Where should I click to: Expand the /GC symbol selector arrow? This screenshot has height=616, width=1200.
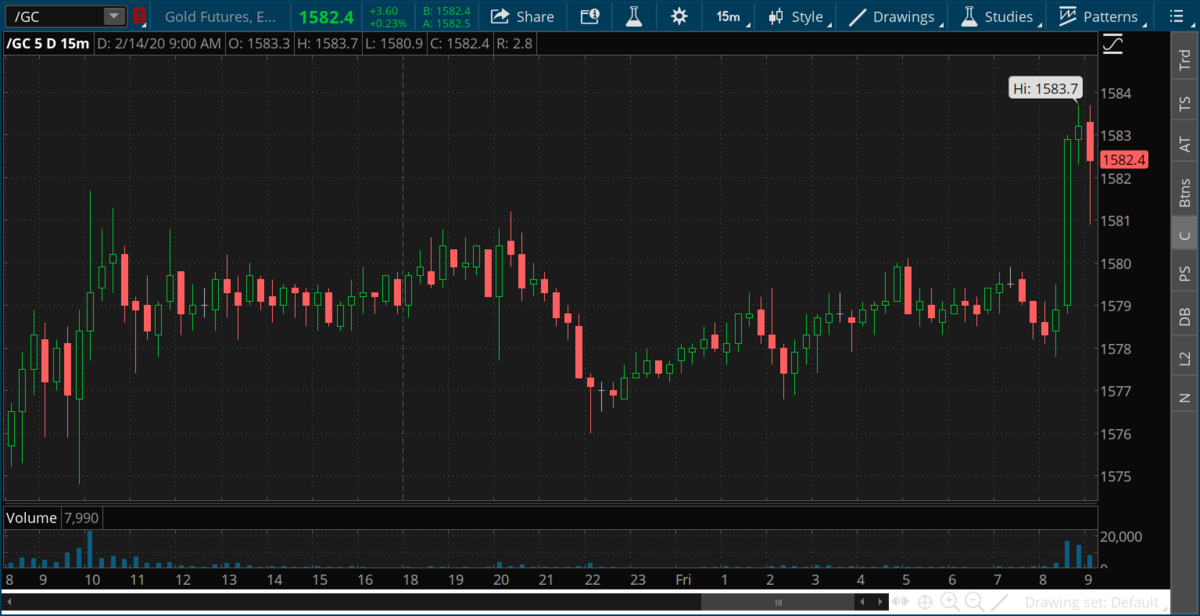114,16
